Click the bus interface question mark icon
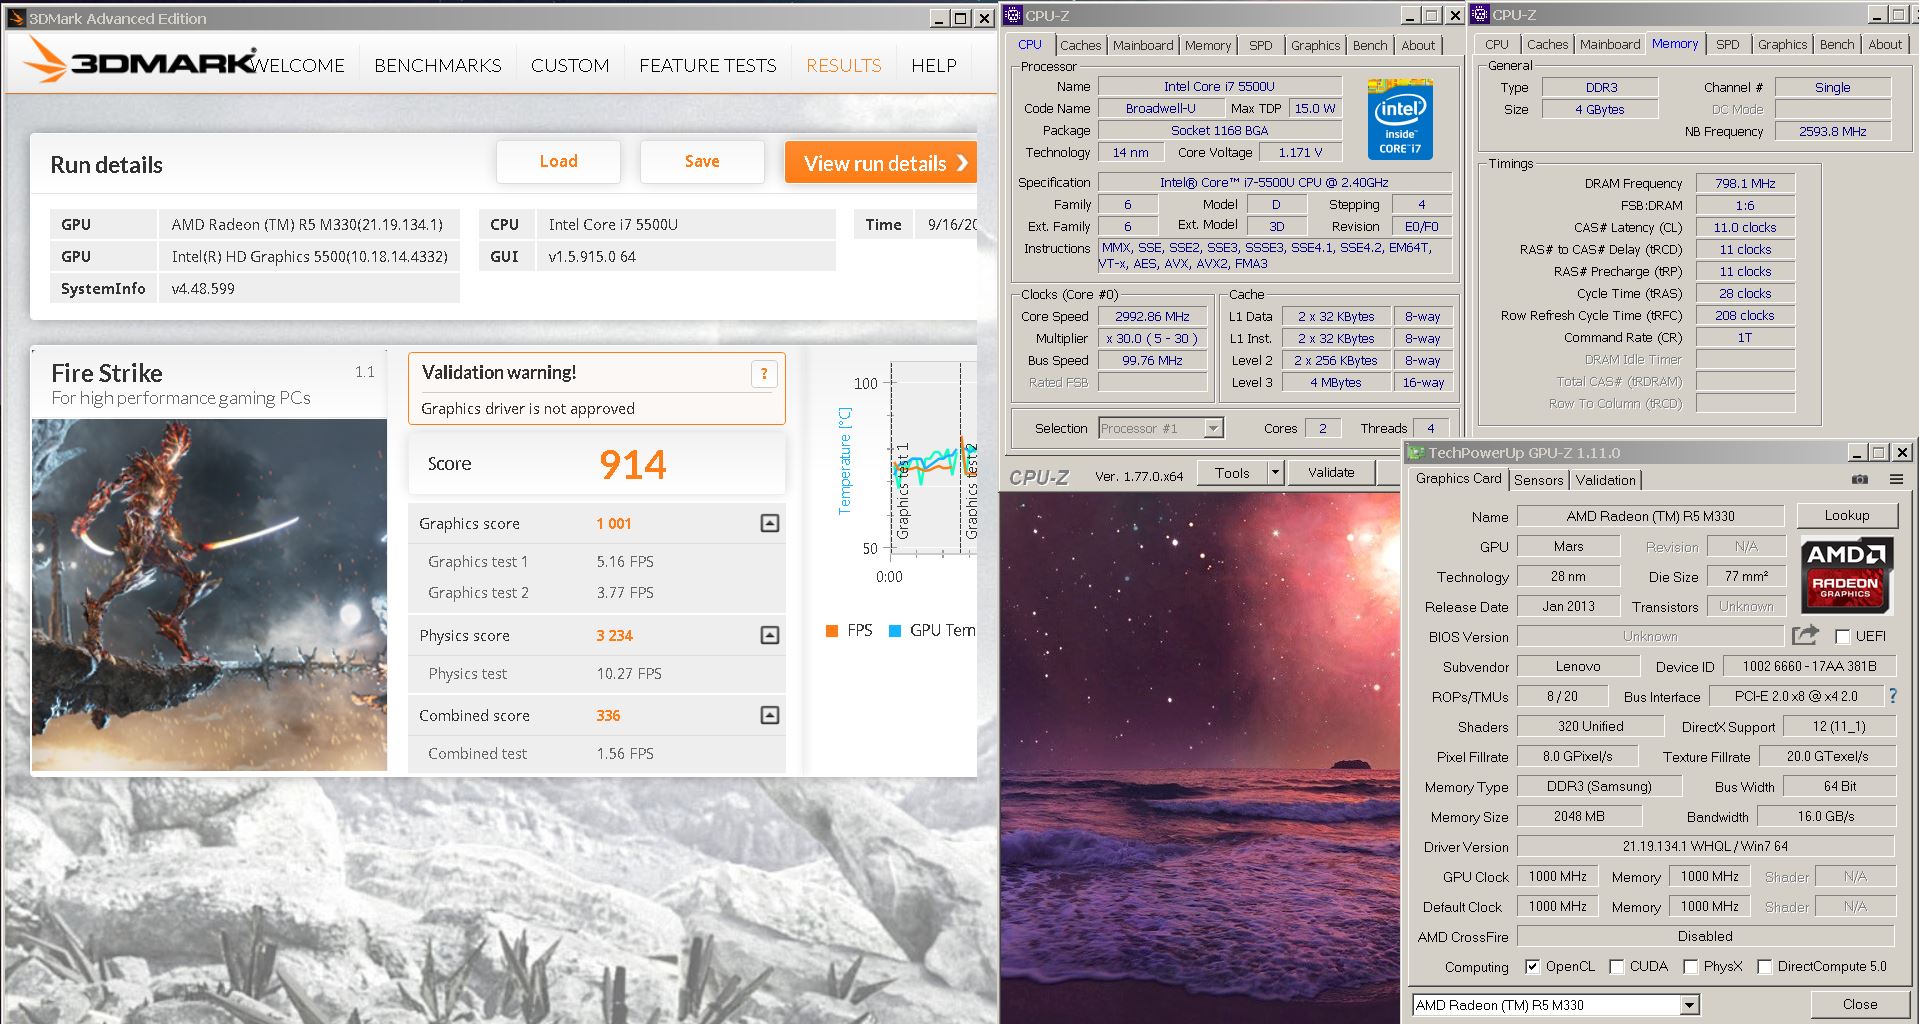This screenshot has width=1919, height=1024. point(1892,696)
